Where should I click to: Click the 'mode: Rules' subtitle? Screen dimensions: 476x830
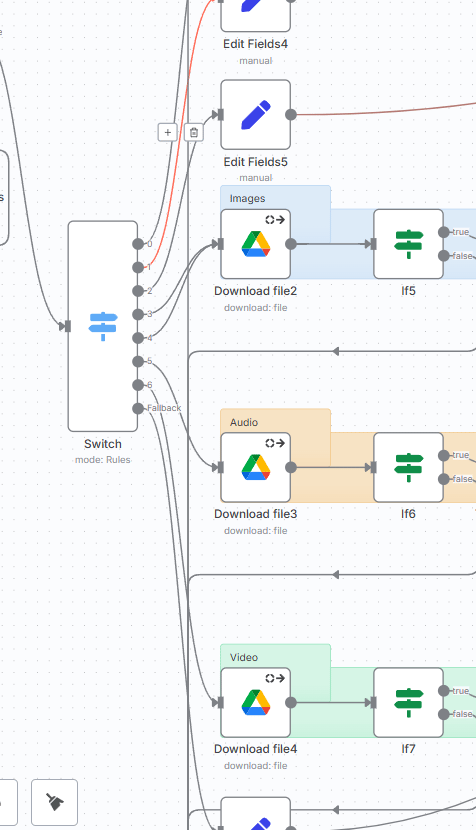click(103, 459)
